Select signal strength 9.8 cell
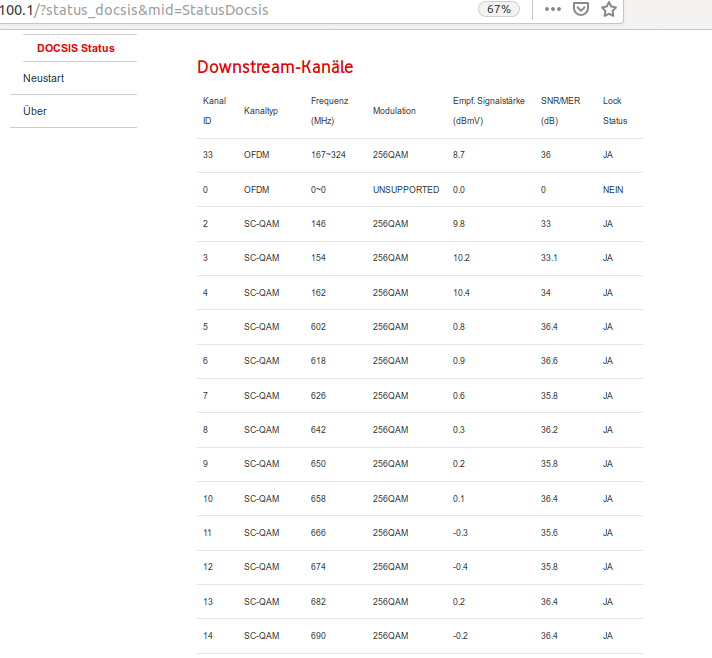The height and width of the screenshot is (658, 712). point(459,224)
